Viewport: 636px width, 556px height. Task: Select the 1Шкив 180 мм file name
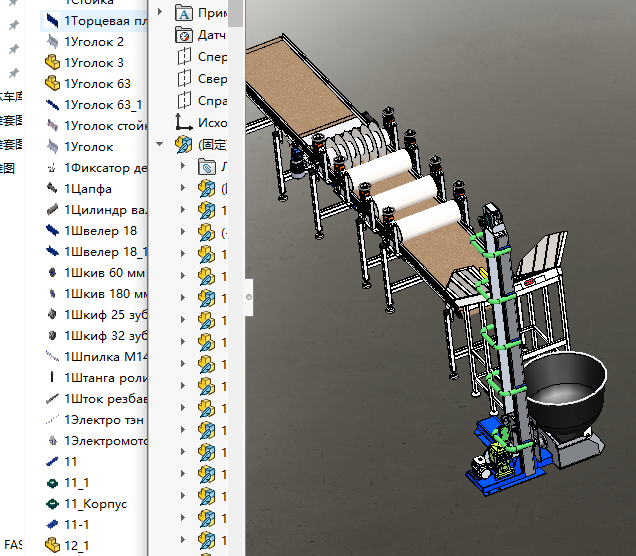pyautogui.click(x=105, y=294)
